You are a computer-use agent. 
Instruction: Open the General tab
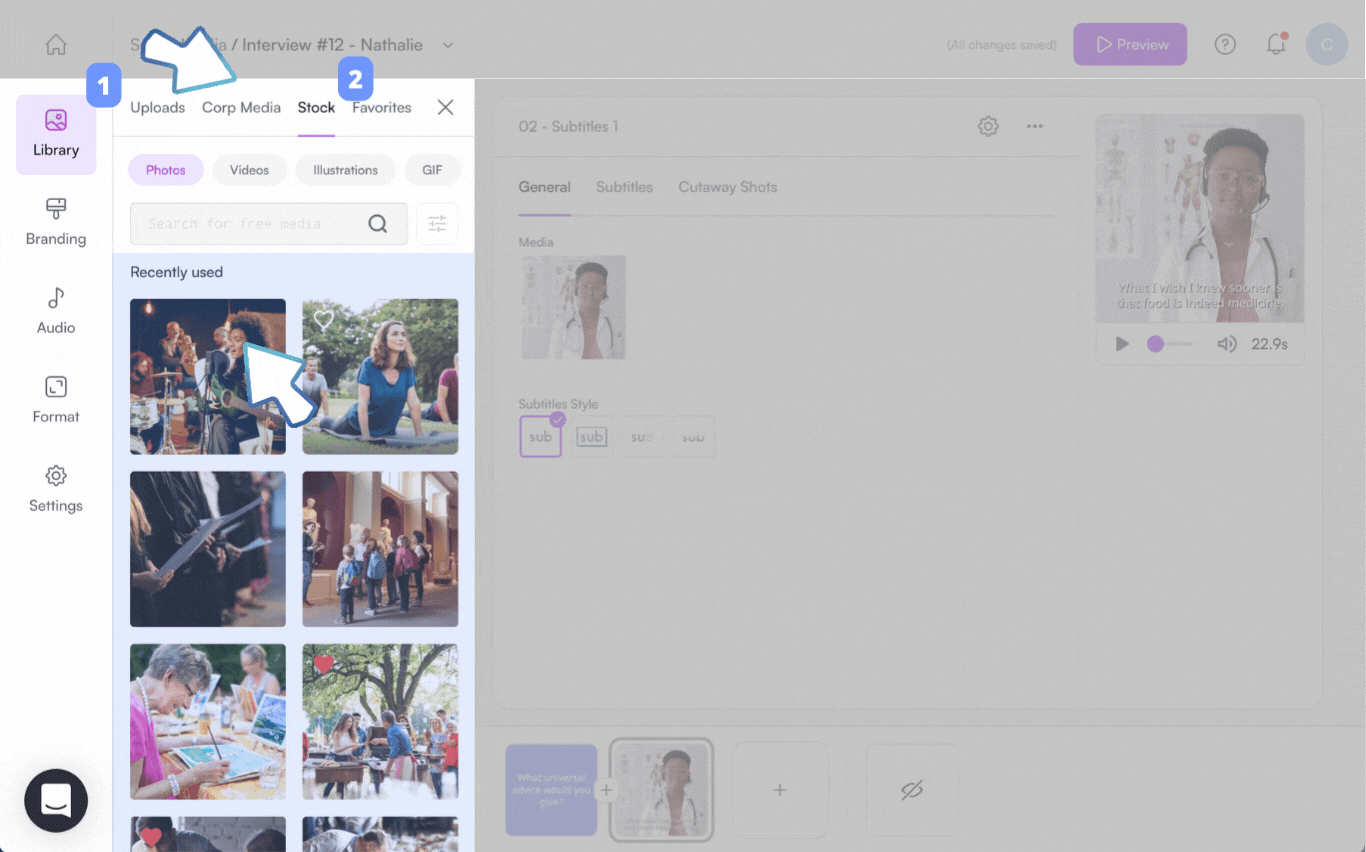(x=545, y=187)
